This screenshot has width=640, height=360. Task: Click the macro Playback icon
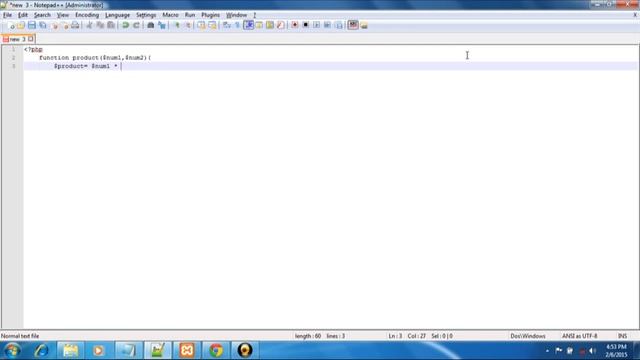tap(316, 25)
